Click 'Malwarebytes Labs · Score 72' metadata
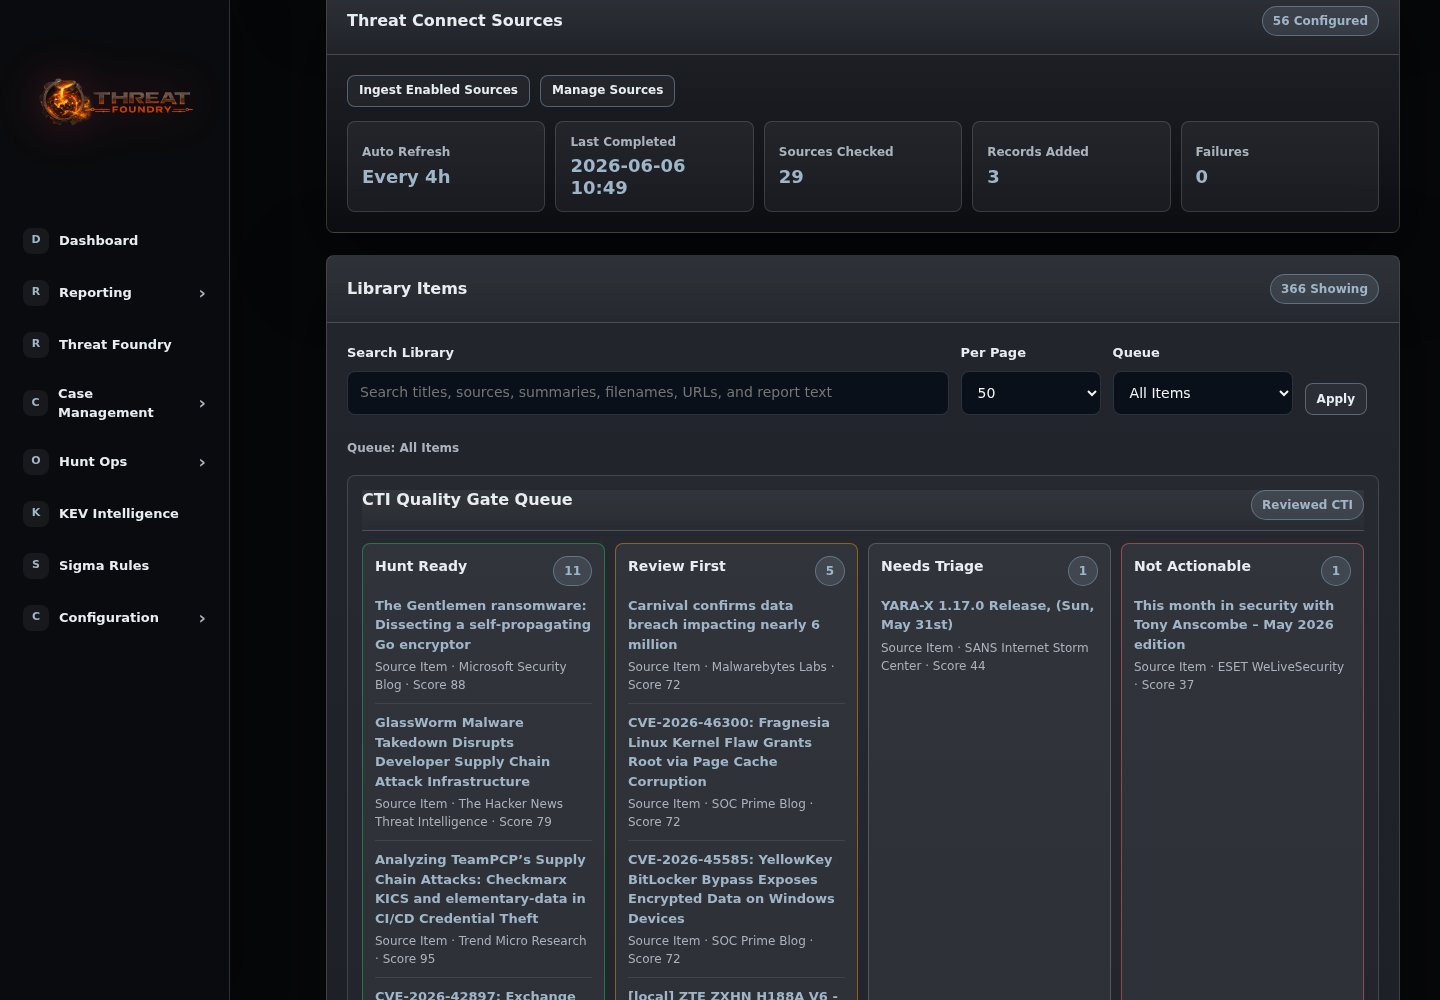The image size is (1440, 1000). coord(731,676)
